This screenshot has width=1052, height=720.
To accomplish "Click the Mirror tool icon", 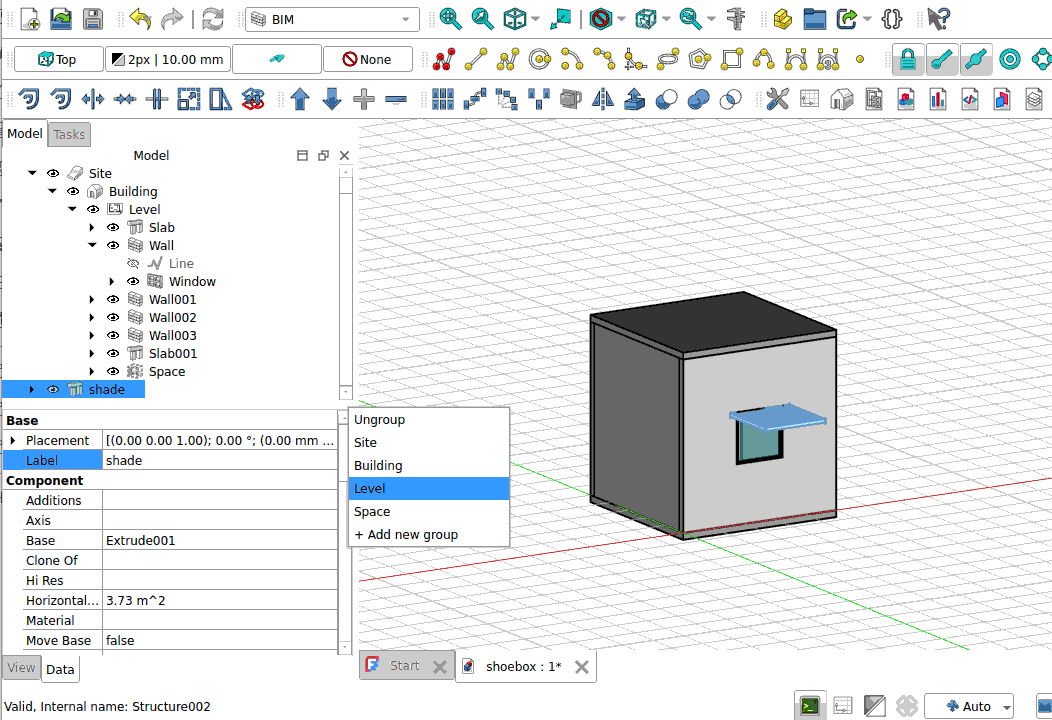I will coord(602,99).
